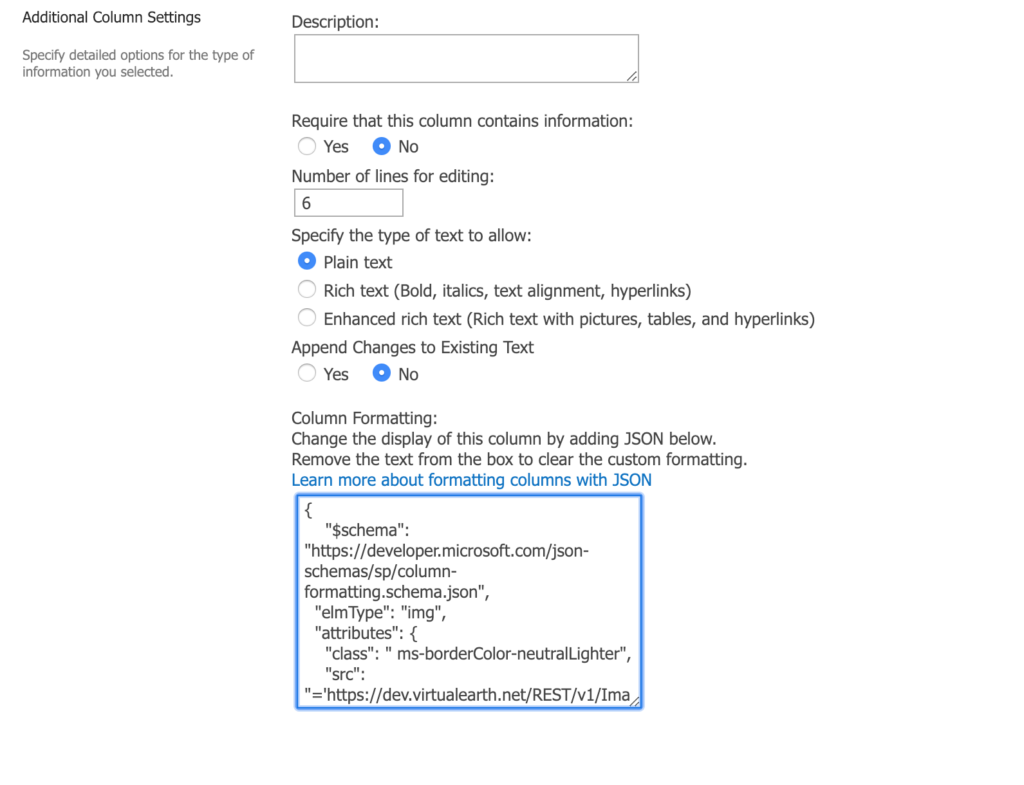Click the "elmType": "img" line in JSON

(x=380, y=613)
